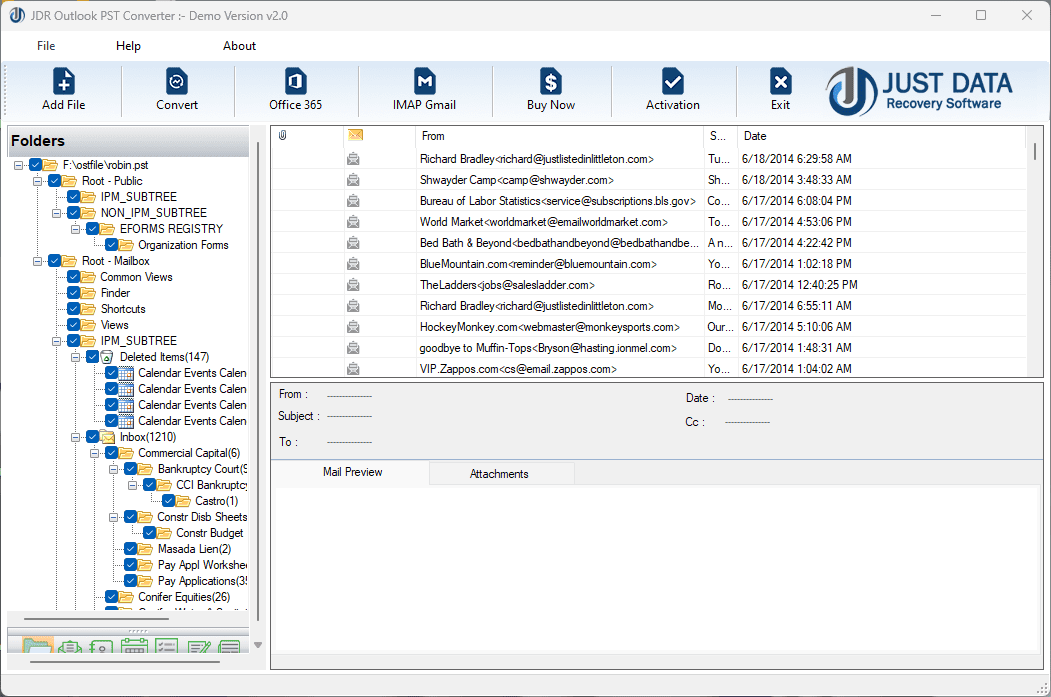Select the IMAP Gmail export icon
Image resolution: width=1051 pixels, height=697 pixels.
point(424,88)
